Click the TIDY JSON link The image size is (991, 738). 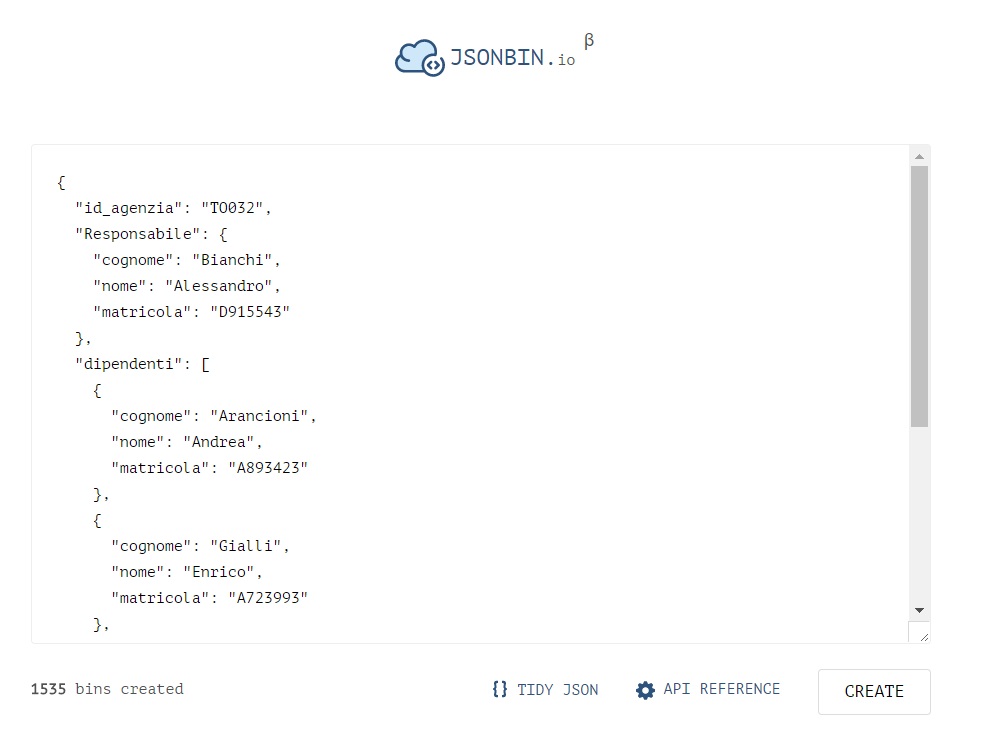pyautogui.click(x=557, y=689)
